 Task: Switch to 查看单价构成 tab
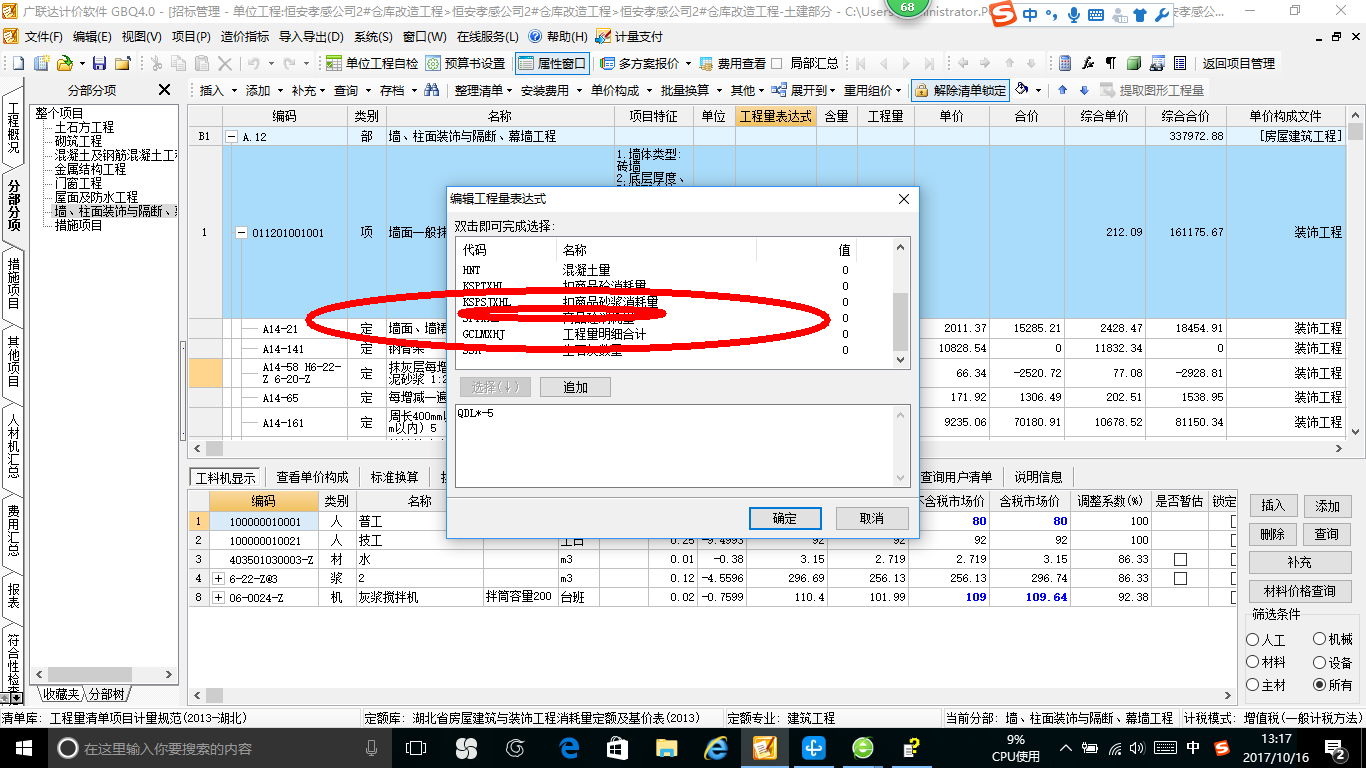[312, 477]
